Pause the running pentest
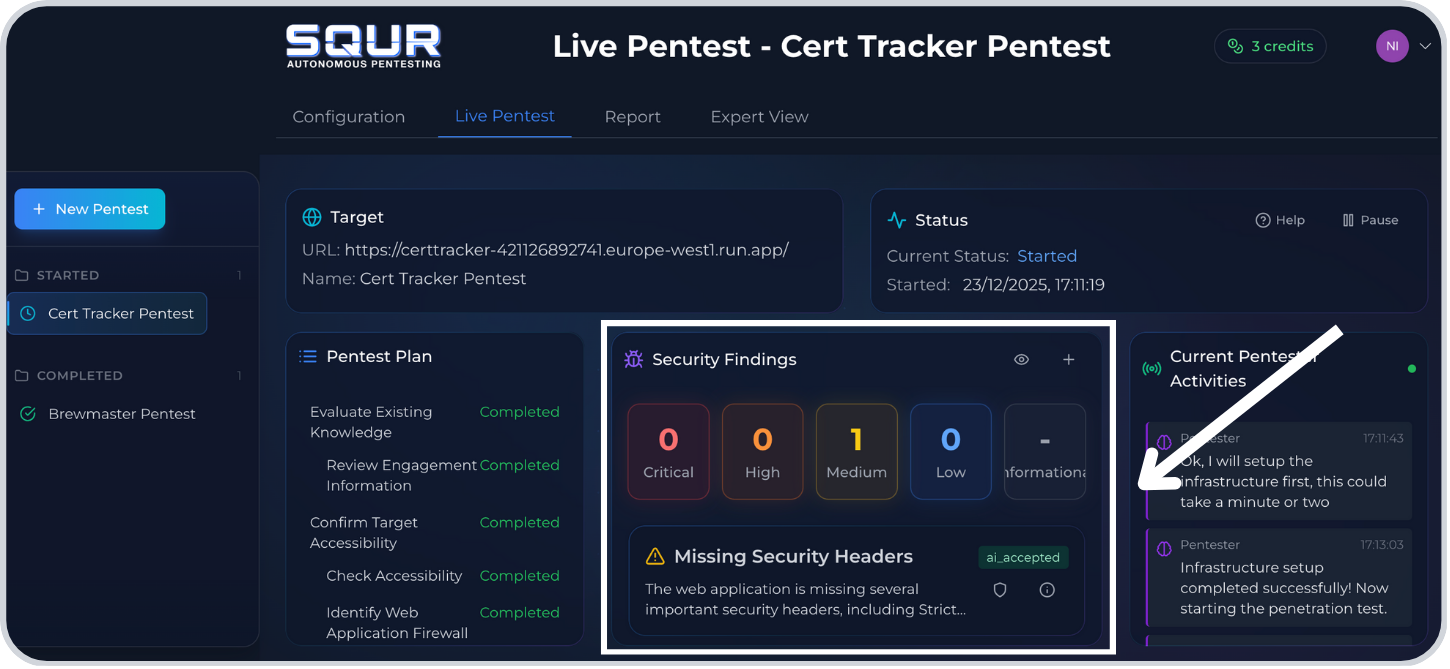The width and height of the screenshot is (1450, 669). pos(1369,220)
